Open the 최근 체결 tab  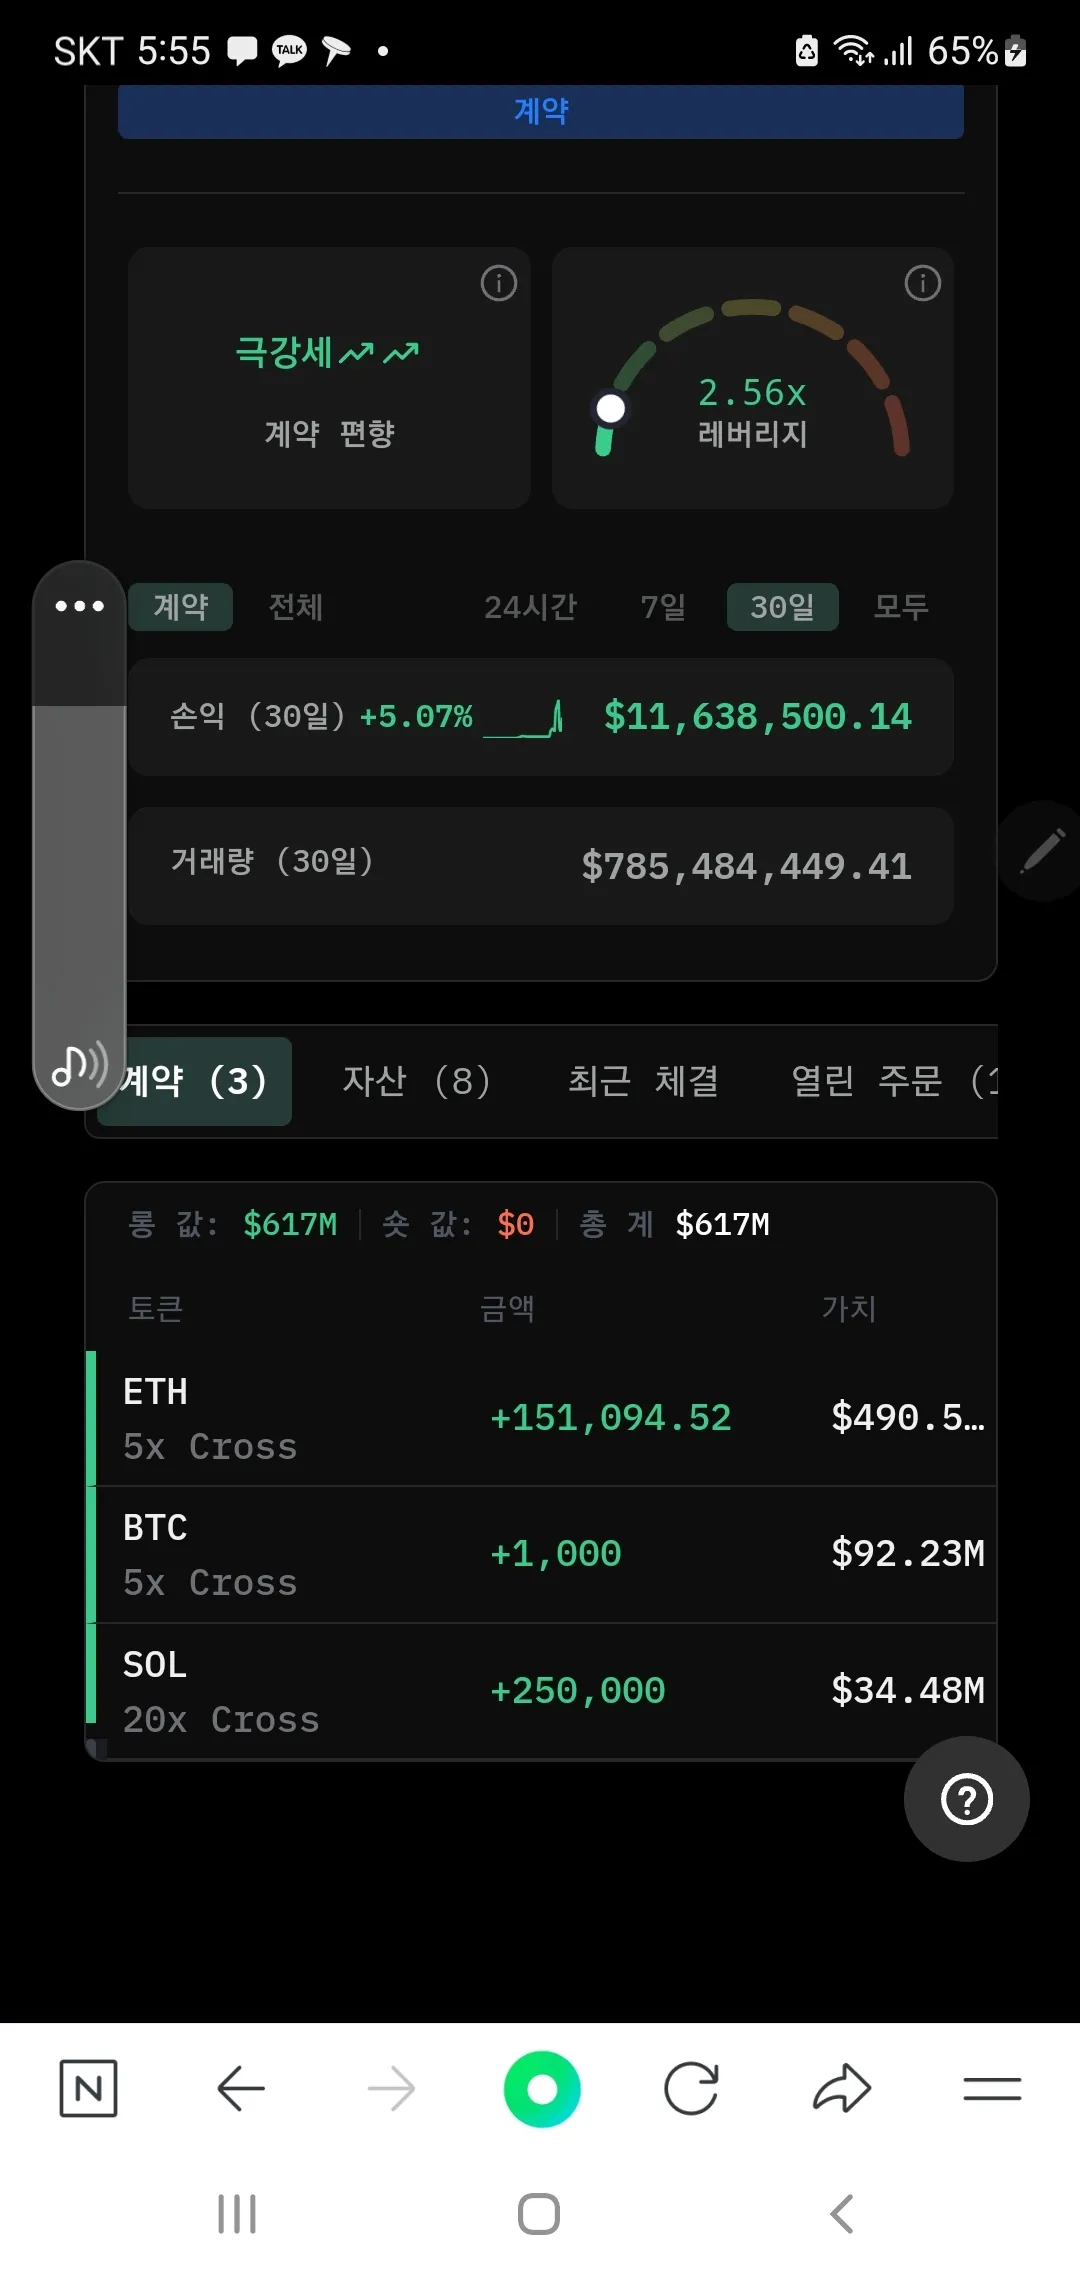(643, 1081)
